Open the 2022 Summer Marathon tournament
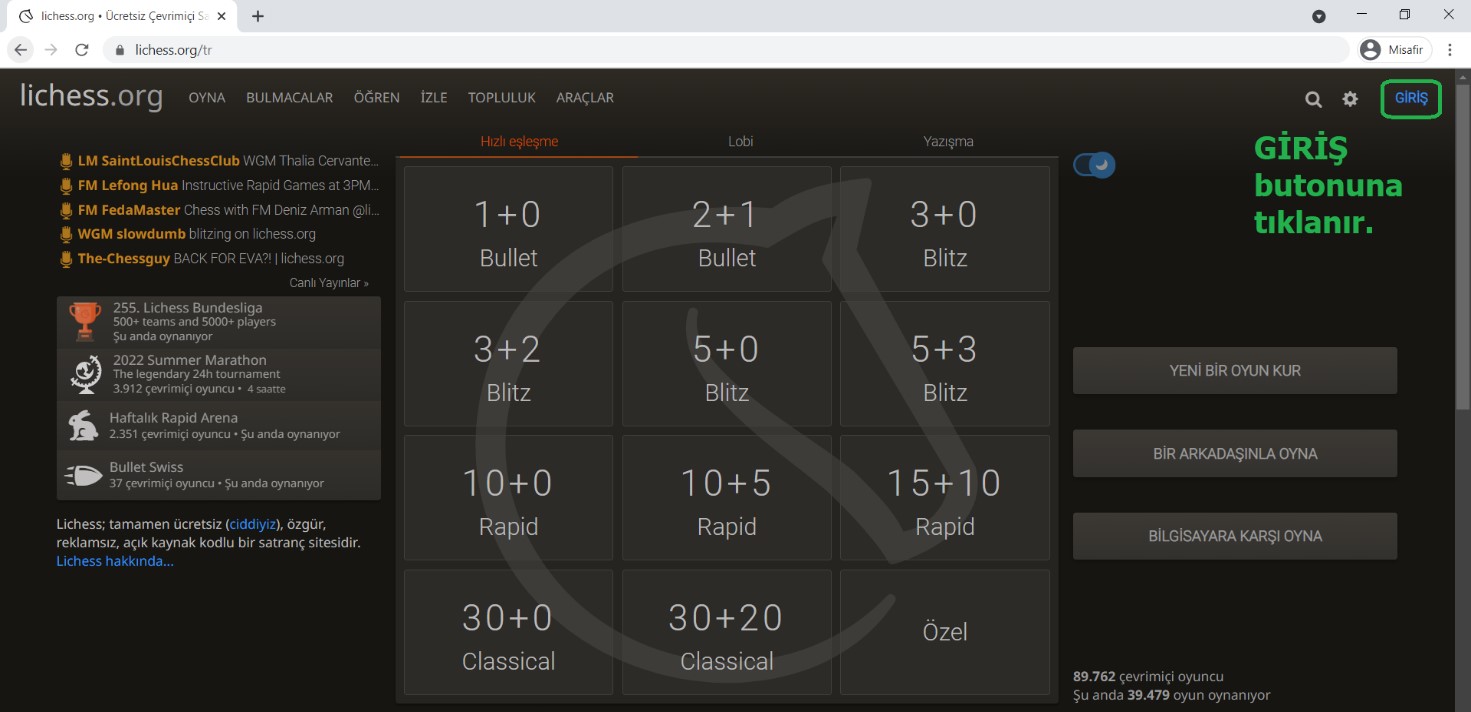This screenshot has height=712, width=1471. click(219, 374)
